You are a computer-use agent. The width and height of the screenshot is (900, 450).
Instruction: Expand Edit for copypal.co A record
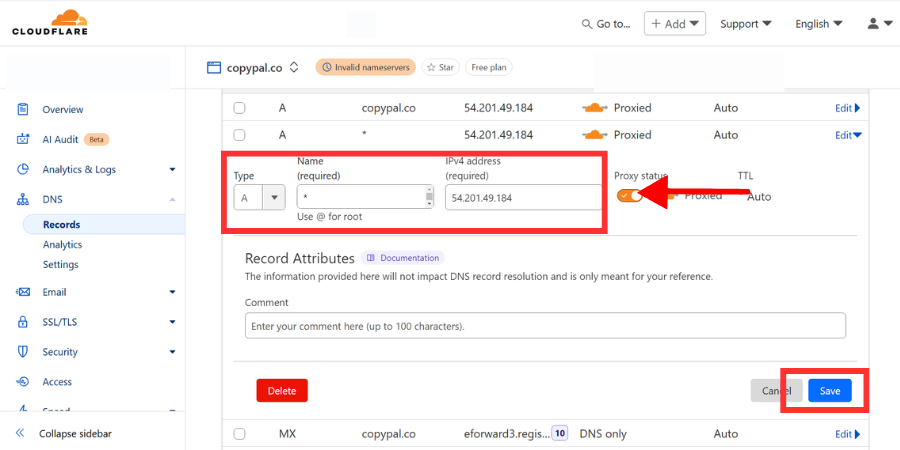click(x=848, y=108)
